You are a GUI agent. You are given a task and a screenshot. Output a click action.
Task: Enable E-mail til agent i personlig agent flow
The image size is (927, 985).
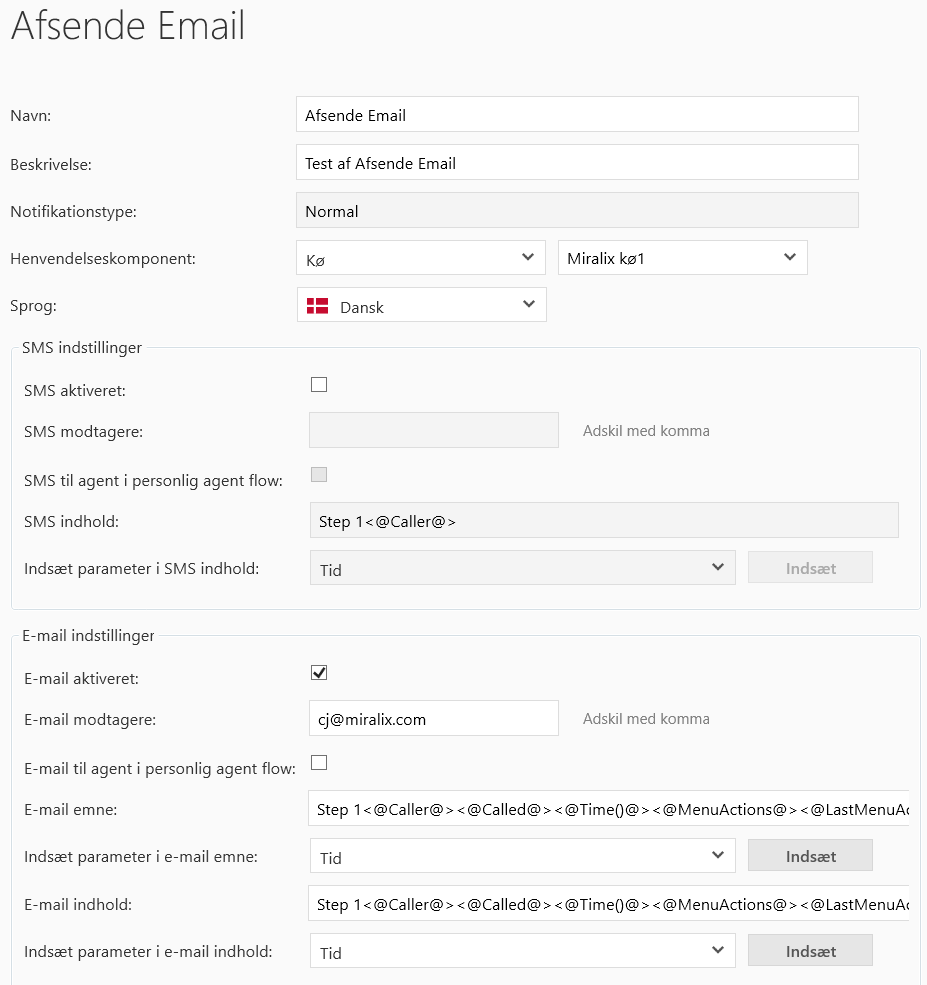pyautogui.click(x=319, y=763)
